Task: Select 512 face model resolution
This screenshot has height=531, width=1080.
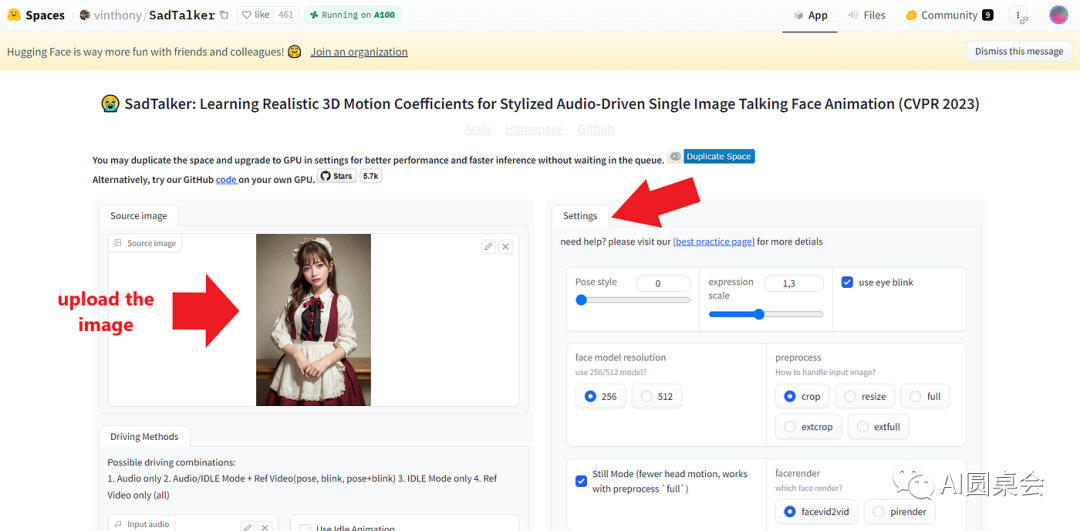Action: click(x=656, y=396)
